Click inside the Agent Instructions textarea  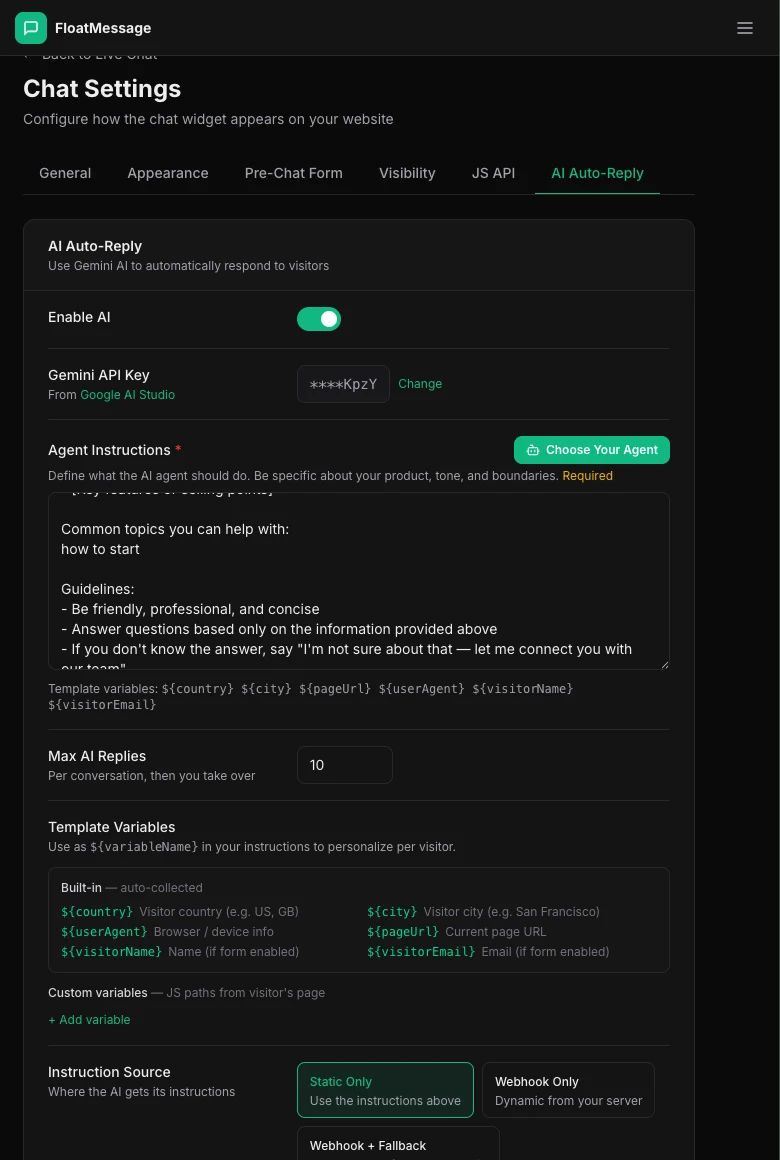[x=358, y=580]
